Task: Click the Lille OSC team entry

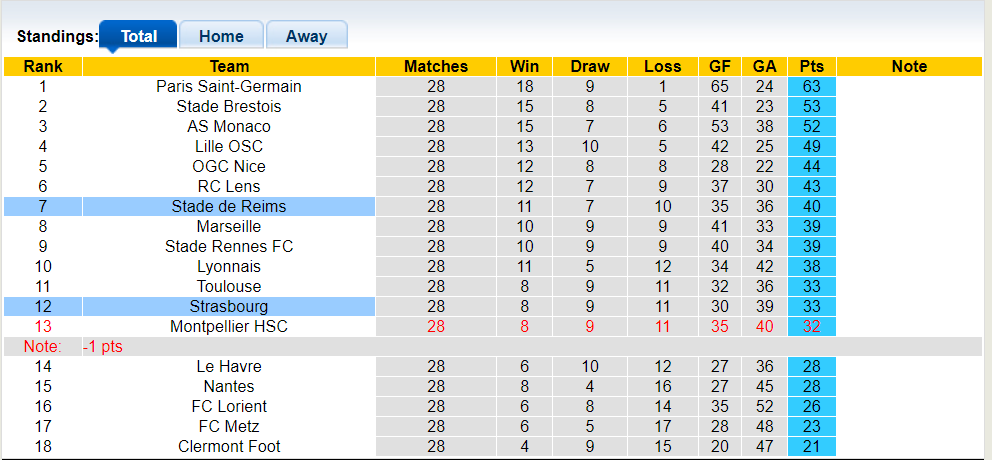Action: [x=229, y=147]
